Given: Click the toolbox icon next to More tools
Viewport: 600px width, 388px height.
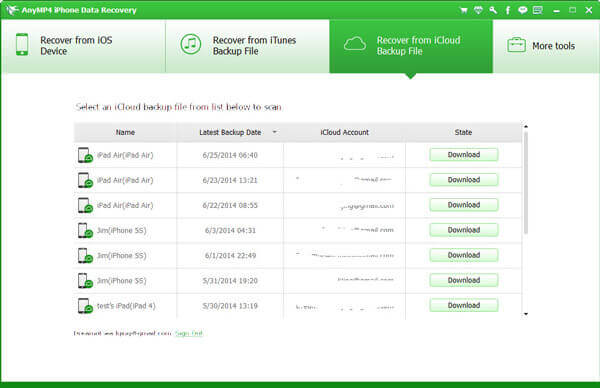Looking at the screenshot, I should 517,45.
